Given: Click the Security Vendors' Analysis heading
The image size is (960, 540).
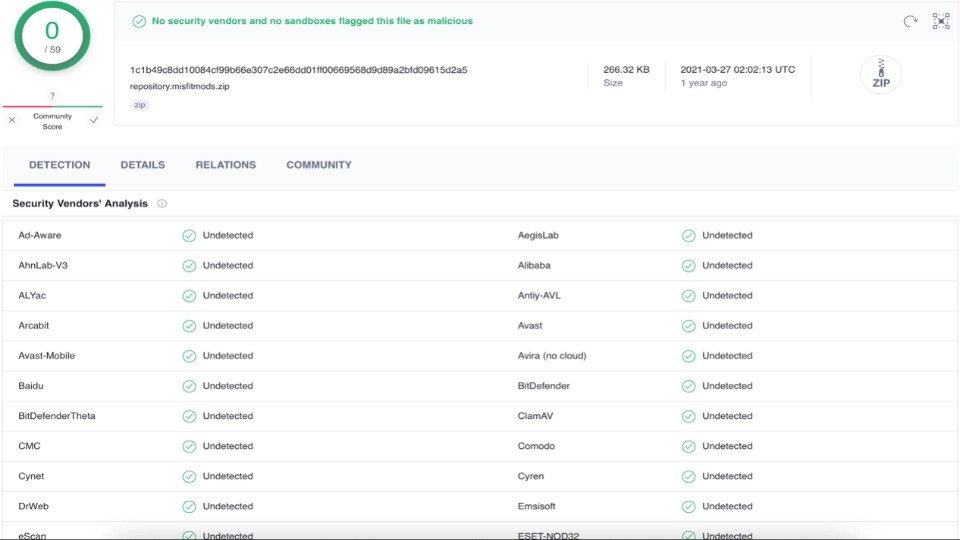Looking at the screenshot, I should [x=80, y=203].
